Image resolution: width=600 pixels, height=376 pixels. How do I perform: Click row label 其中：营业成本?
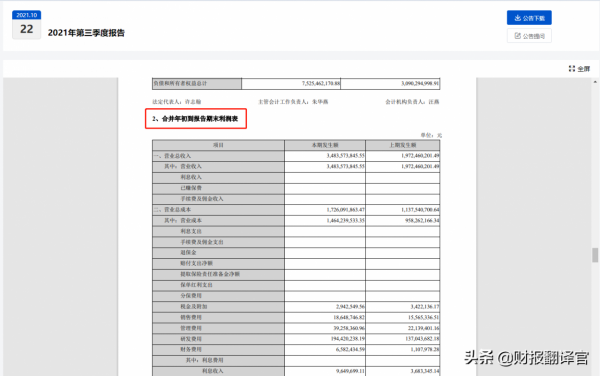click(183, 220)
